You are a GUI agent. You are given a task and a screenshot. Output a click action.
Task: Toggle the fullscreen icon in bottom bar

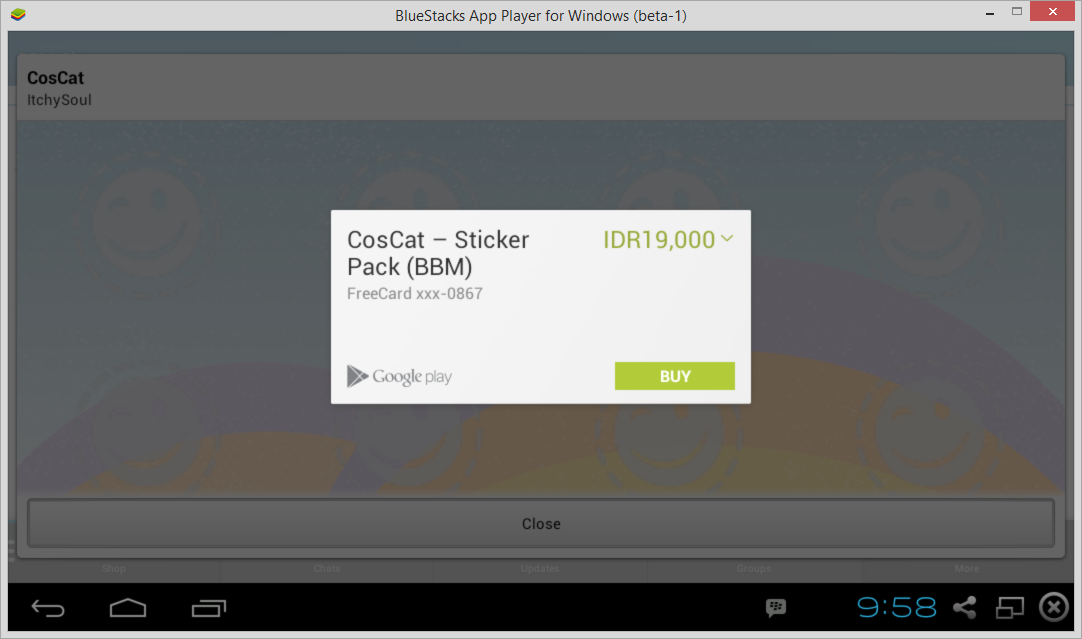(1010, 608)
